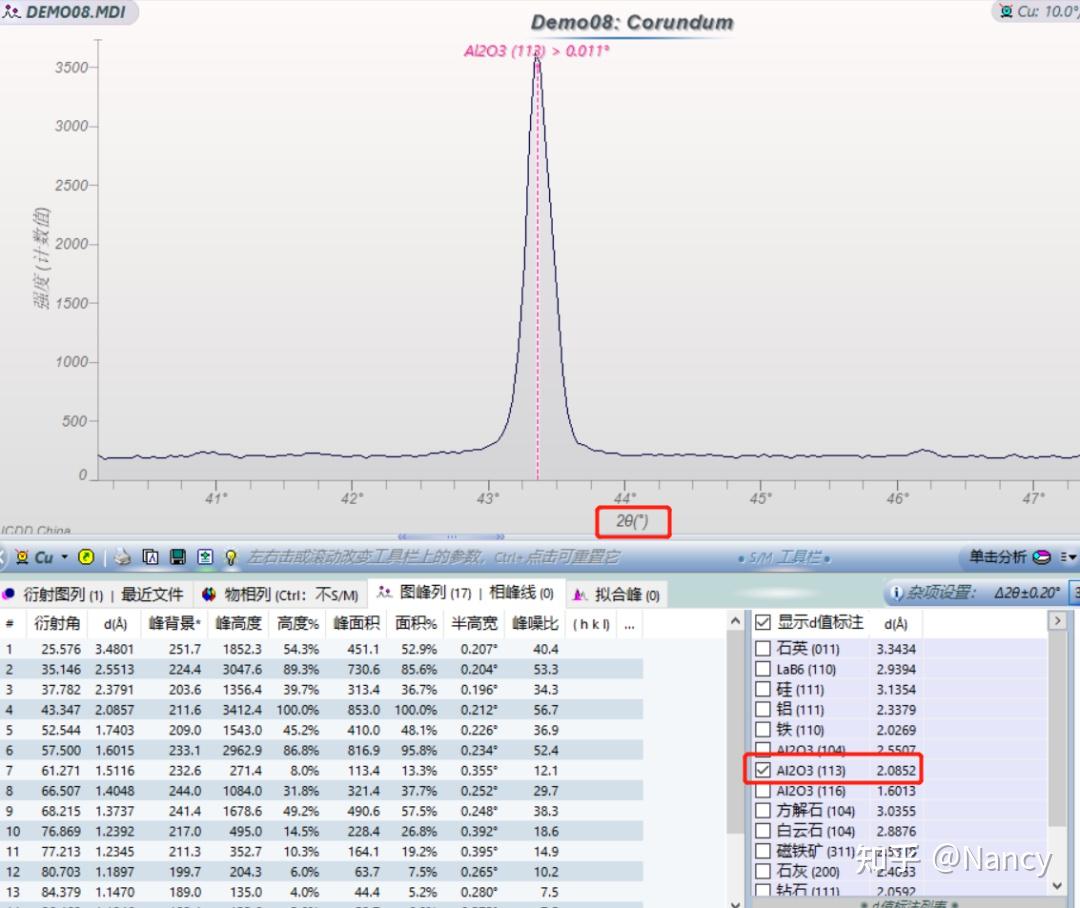Open the Cu anode dropdown on the toolbar
The height and width of the screenshot is (908, 1080).
(x=63, y=557)
